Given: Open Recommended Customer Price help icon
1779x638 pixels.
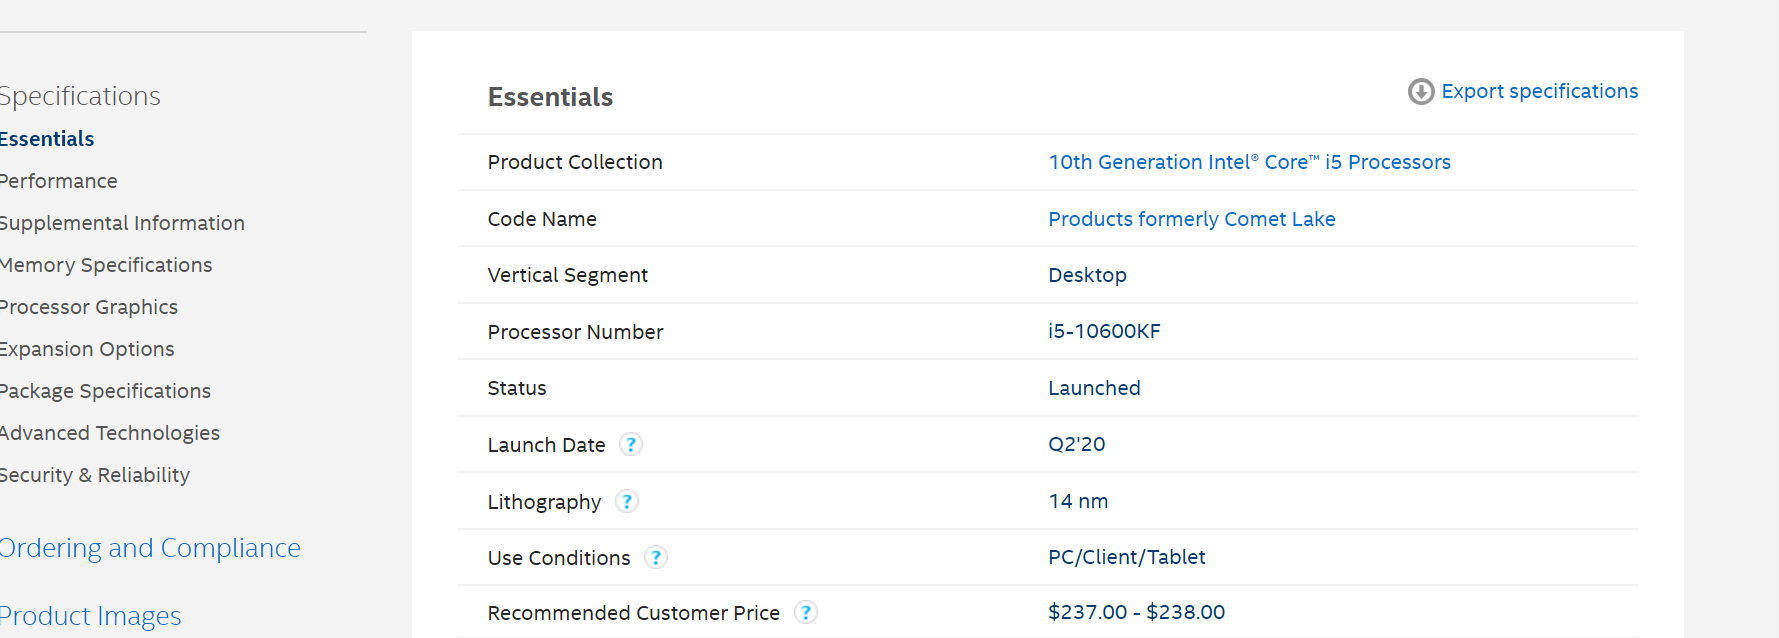Looking at the screenshot, I should (x=805, y=613).
